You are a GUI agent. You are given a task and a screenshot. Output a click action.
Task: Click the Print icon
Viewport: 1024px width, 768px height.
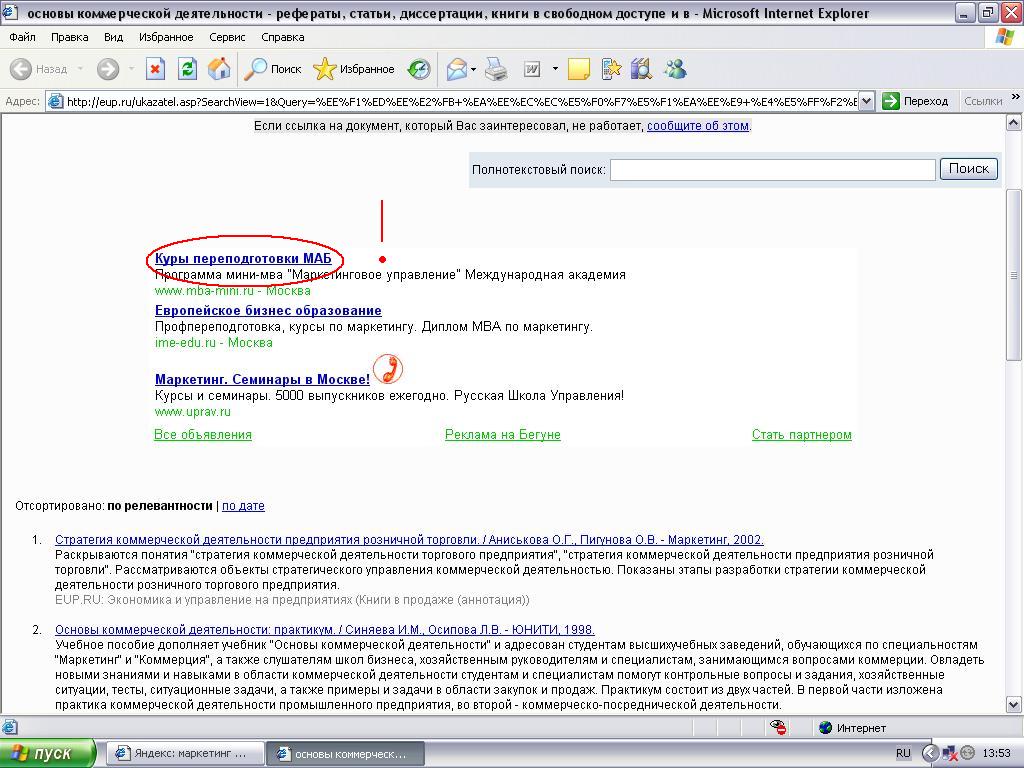click(x=496, y=69)
